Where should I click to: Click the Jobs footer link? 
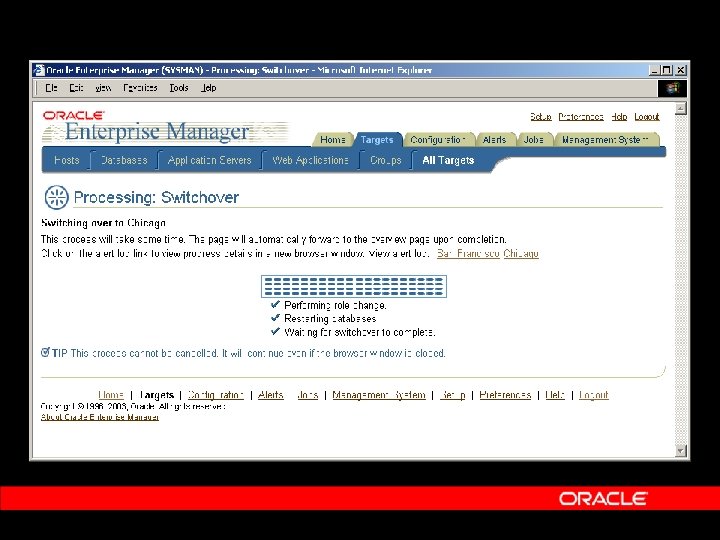(x=308, y=395)
